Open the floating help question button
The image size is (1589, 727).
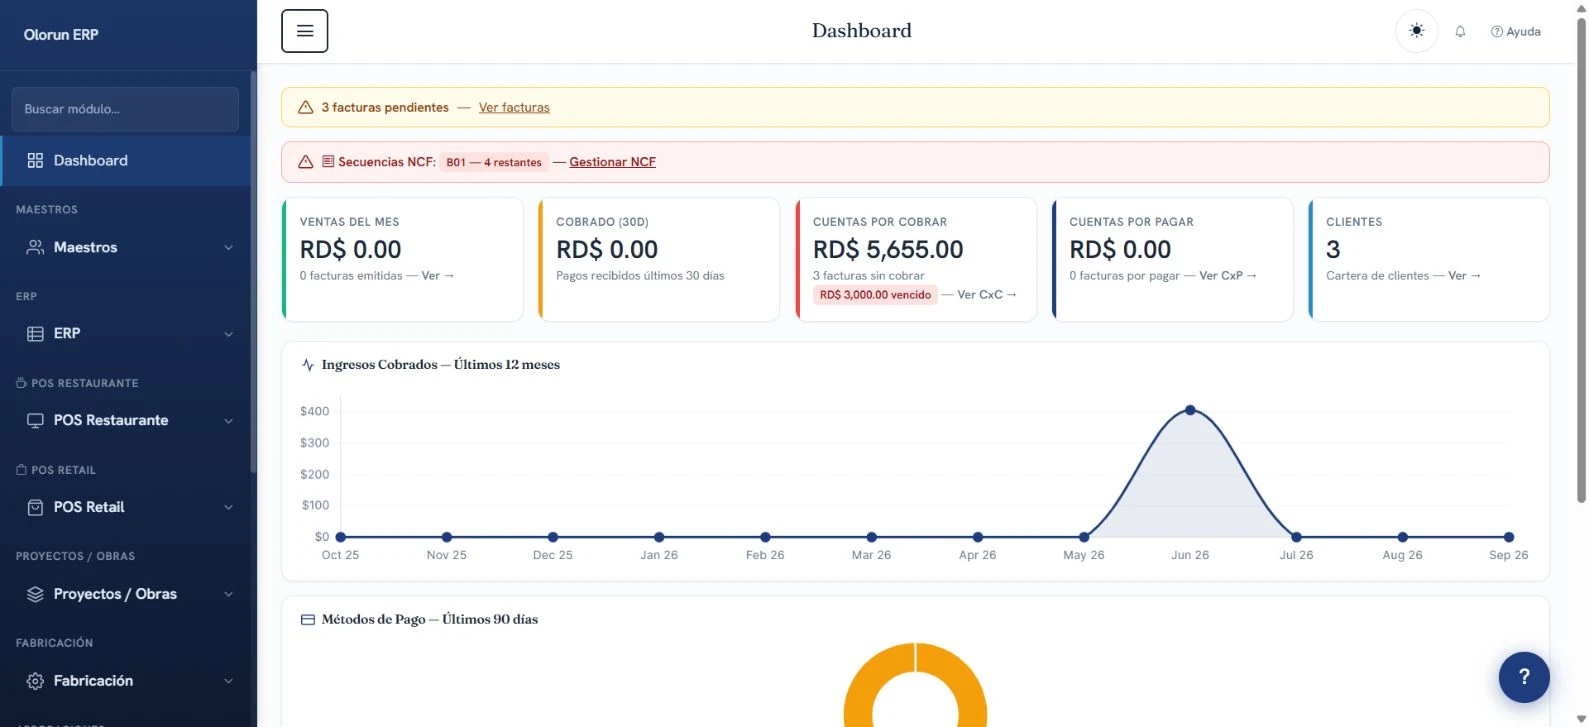pyautogui.click(x=1524, y=677)
